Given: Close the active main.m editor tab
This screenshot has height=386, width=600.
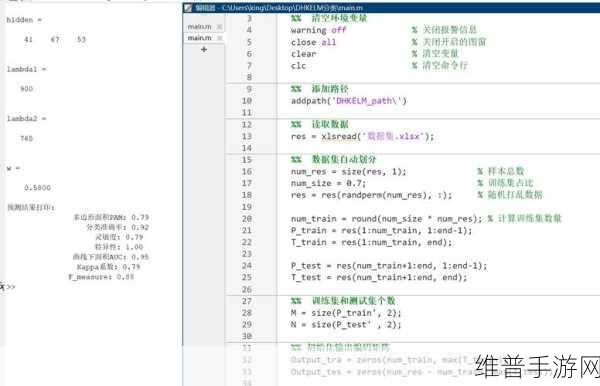Looking at the screenshot, I should click(x=220, y=38).
